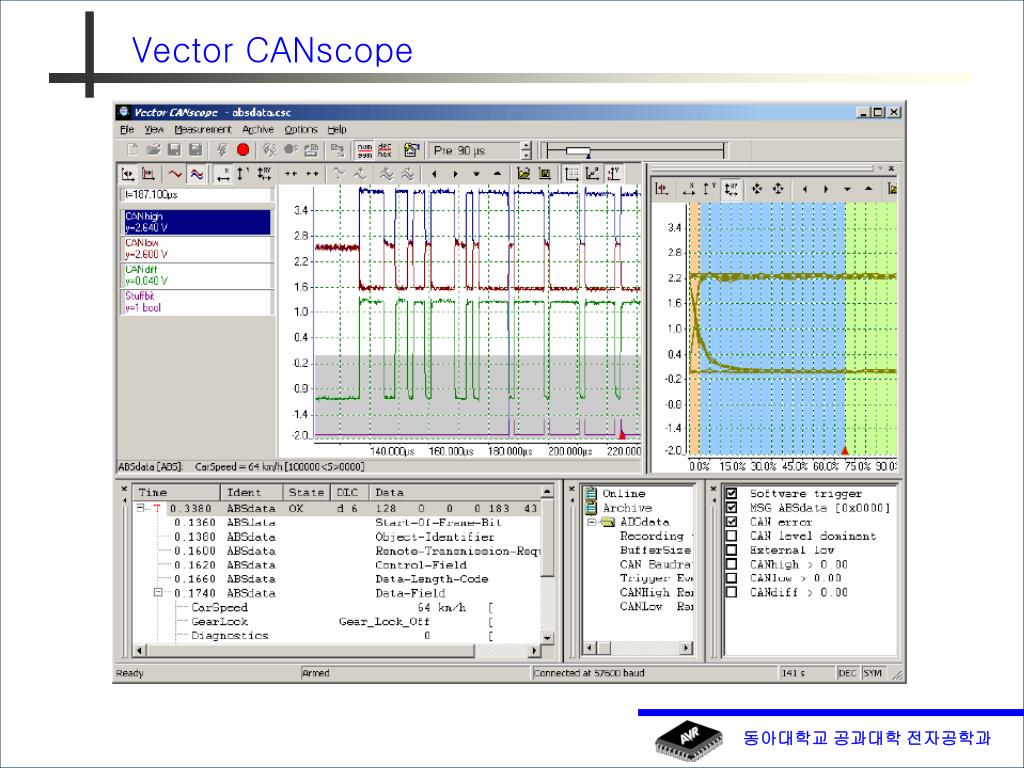Viewport: 1024px width, 768px height.
Task: Uncheck the Software trigger checkbox
Action: click(731, 494)
